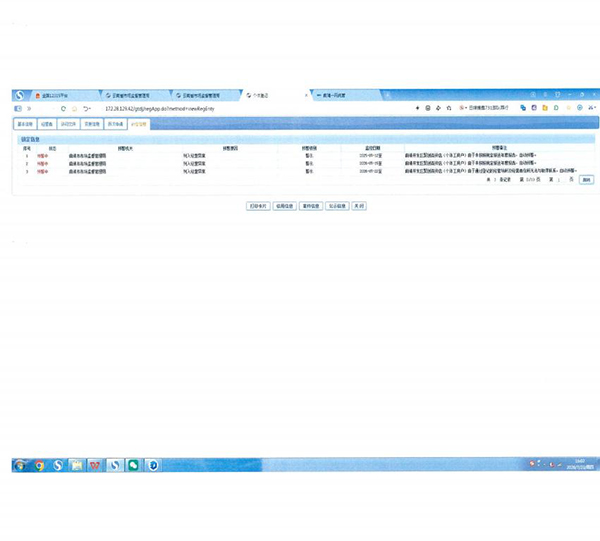Click the 2025-05-12 date in row 1

pyautogui.click(x=370, y=156)
